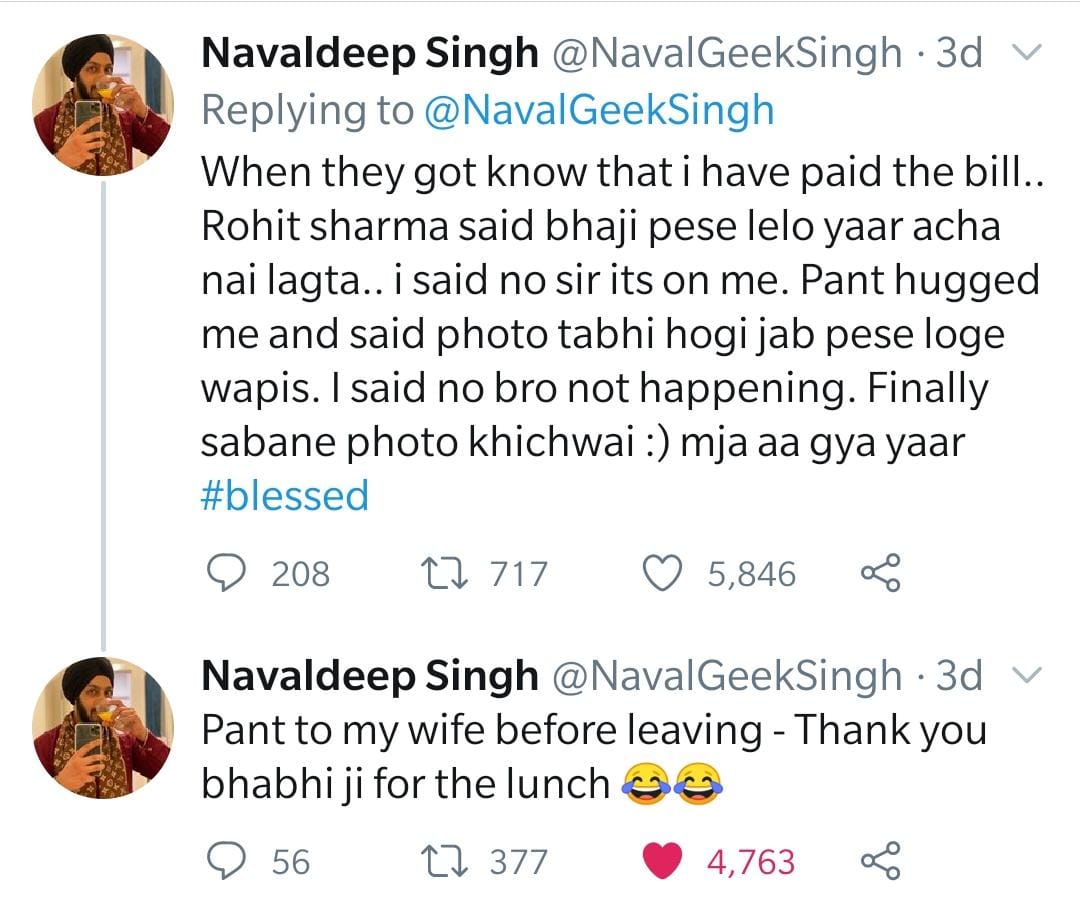Share the first tweet about the bill
1080x907 pixels.
tap(881, 573)
